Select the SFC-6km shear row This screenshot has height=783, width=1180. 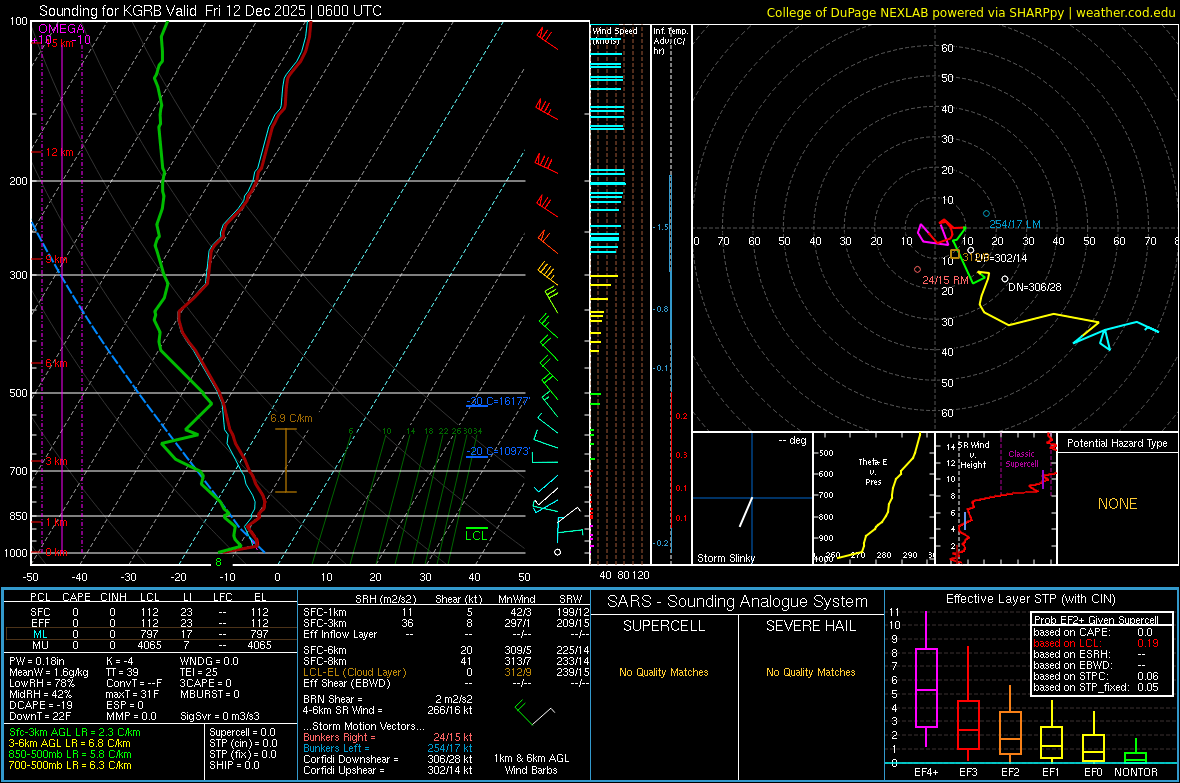click(x=446, y=650)
